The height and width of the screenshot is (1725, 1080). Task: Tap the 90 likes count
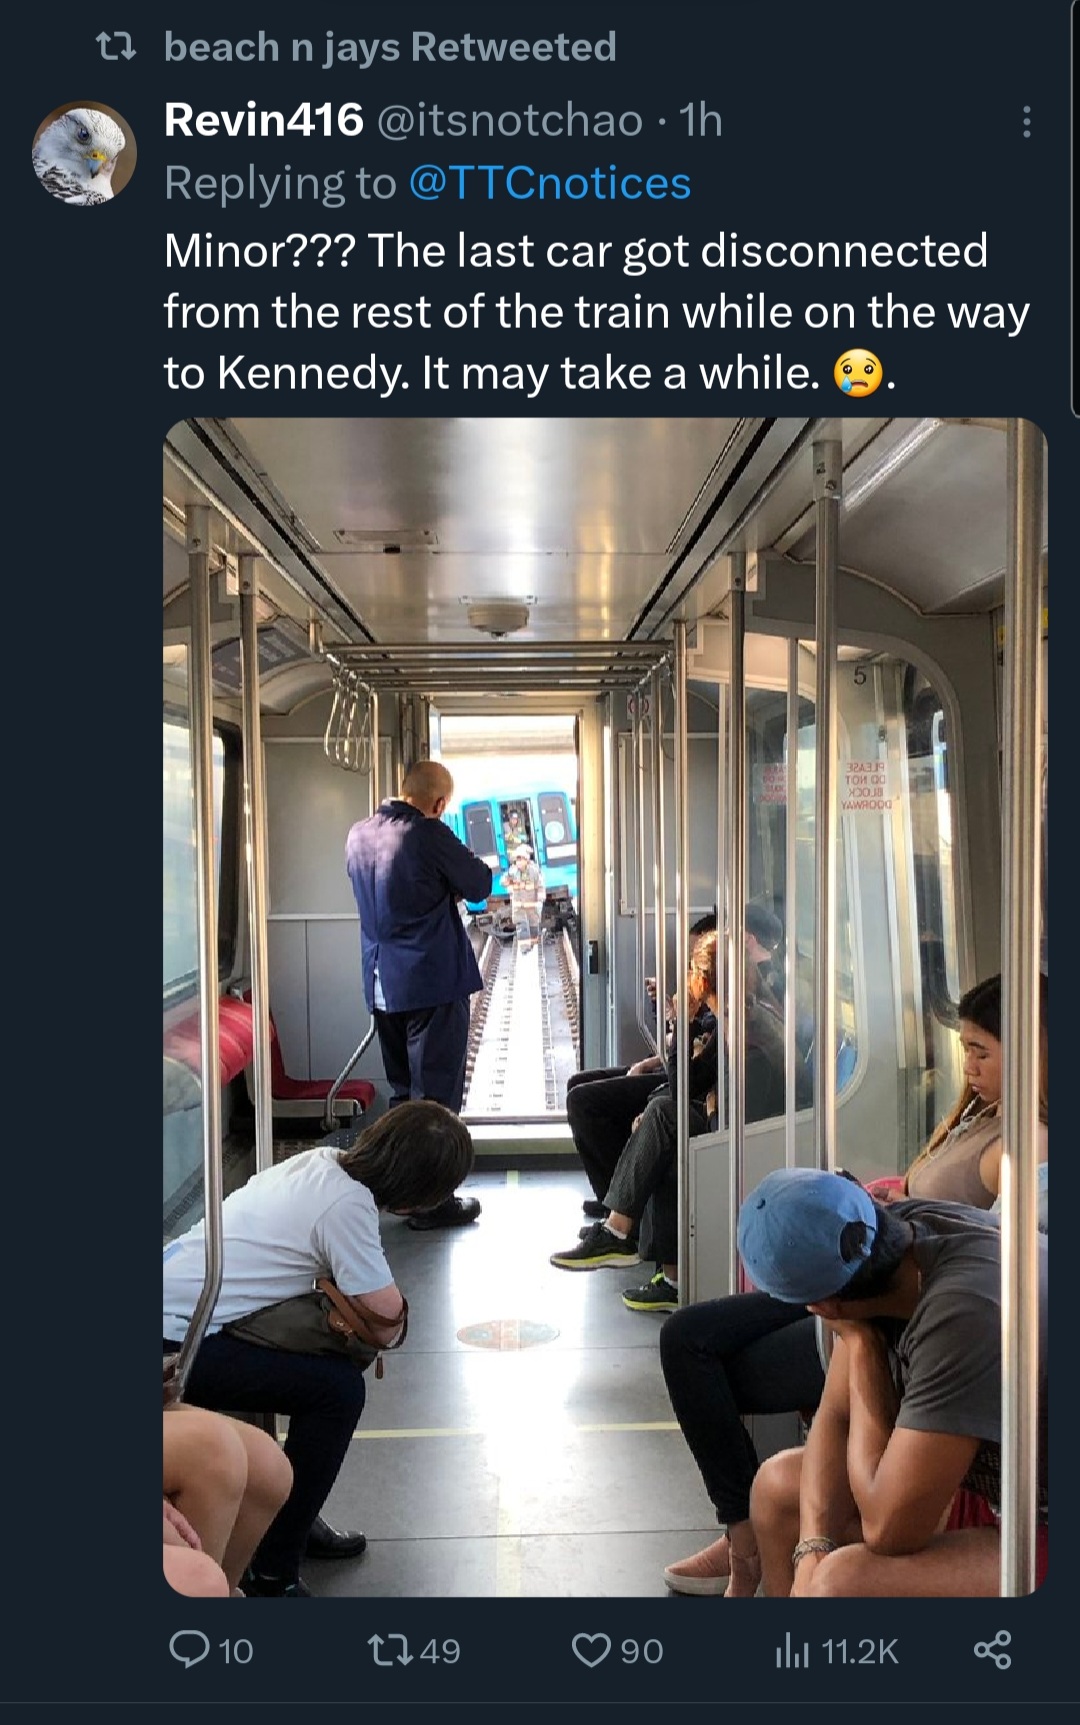pyautogui.click(x=642, y=1651)
